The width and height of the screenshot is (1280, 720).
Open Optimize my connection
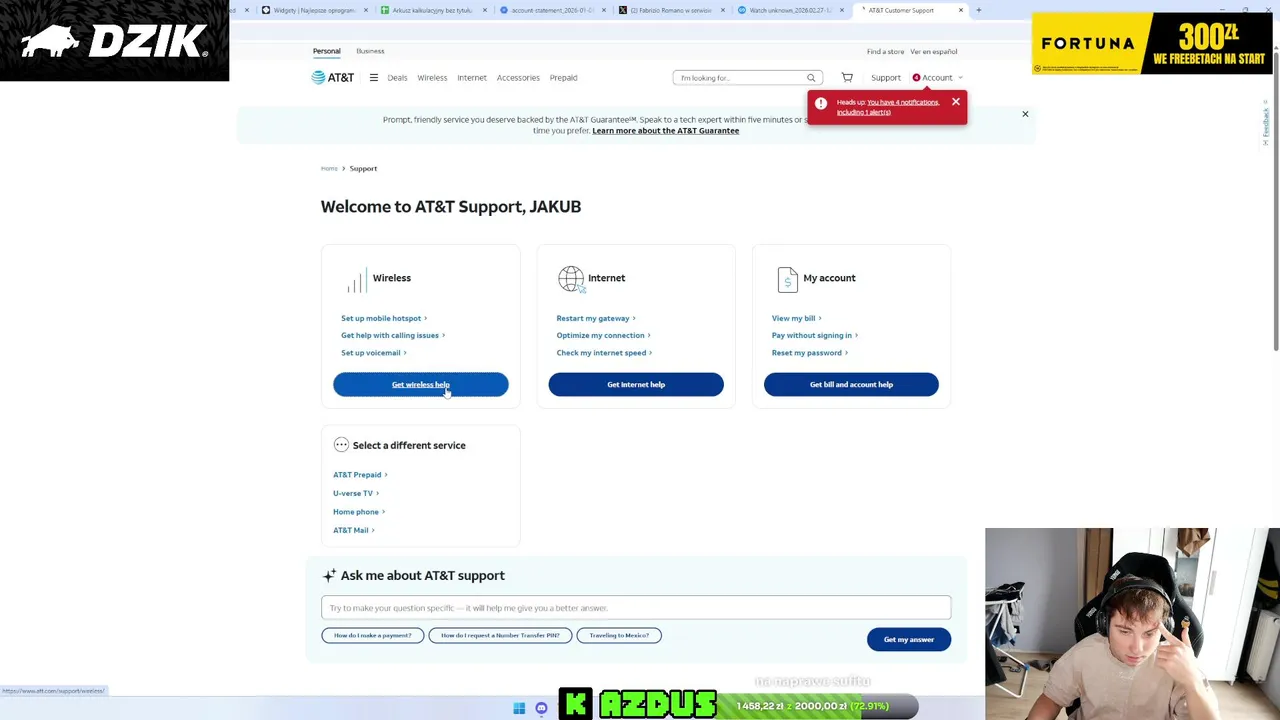point(604,335)
